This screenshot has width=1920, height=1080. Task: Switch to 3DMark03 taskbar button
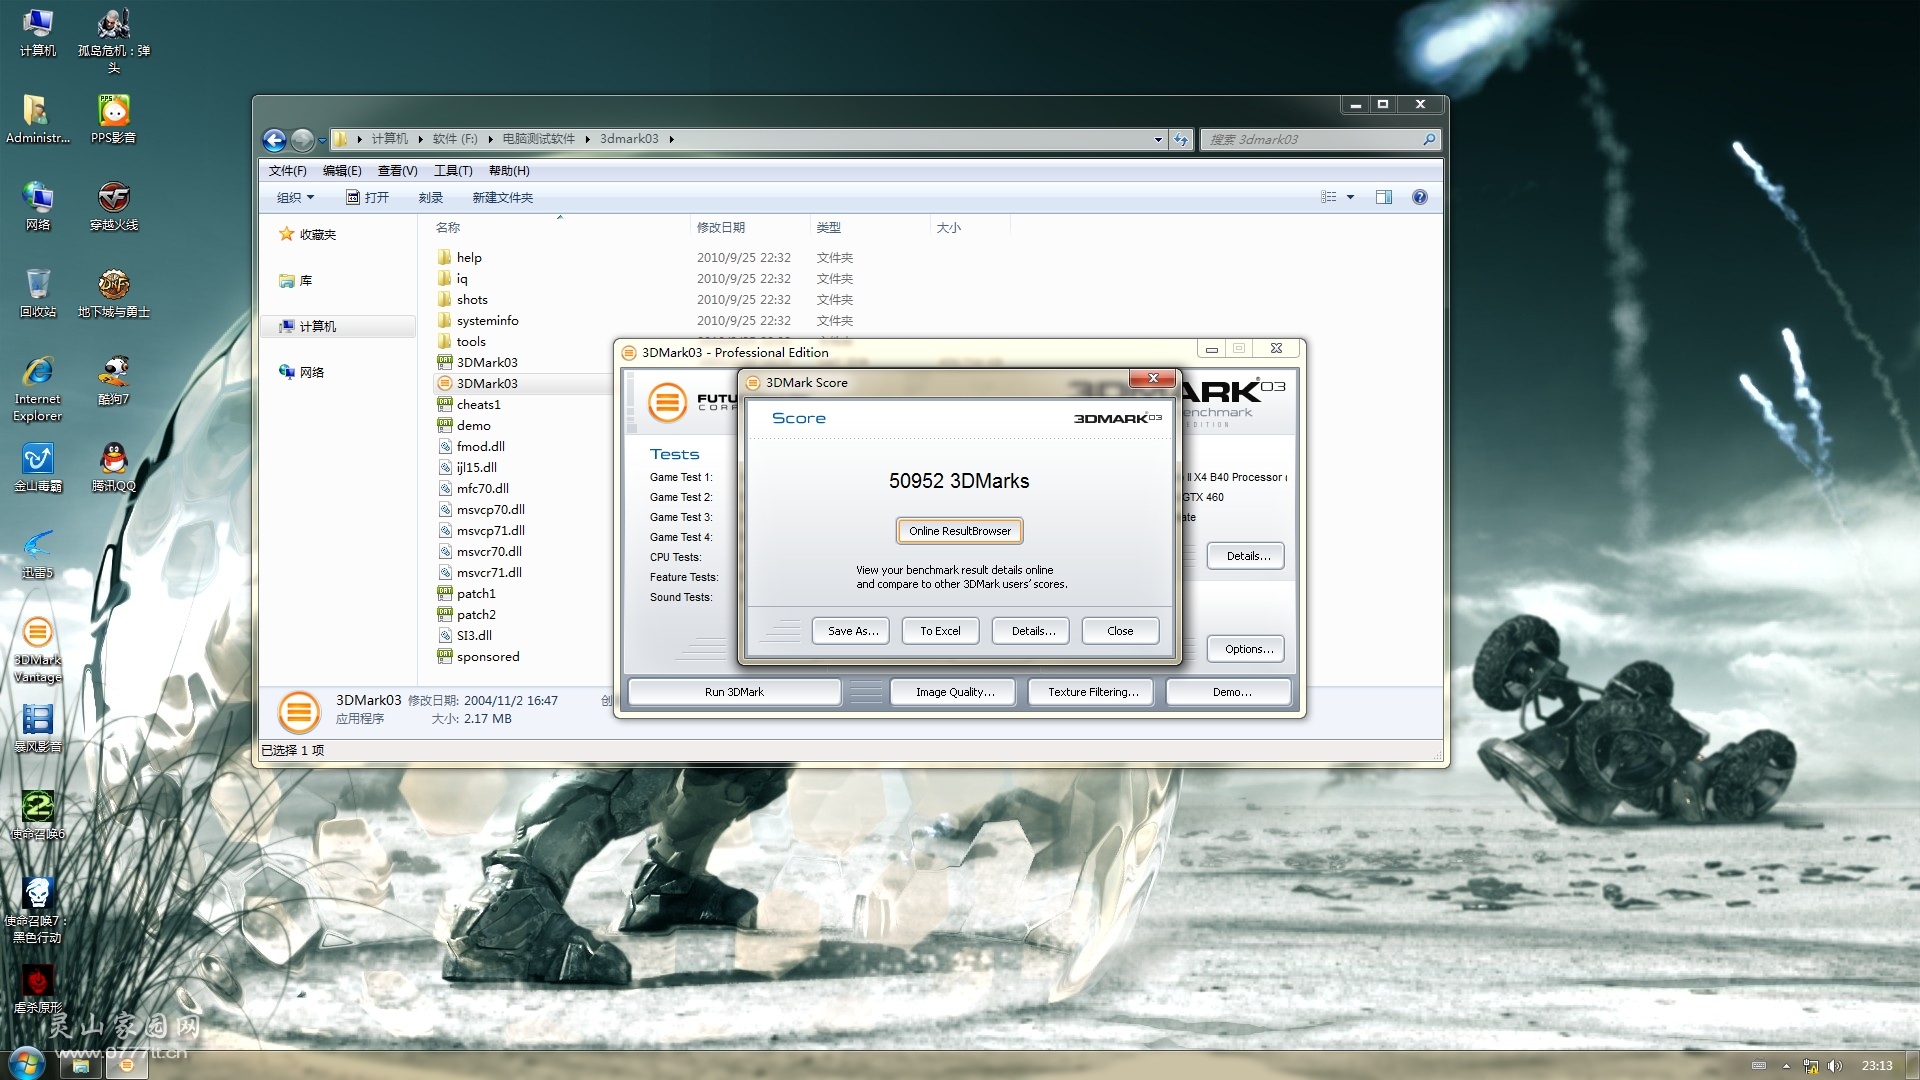(127, 1066)
